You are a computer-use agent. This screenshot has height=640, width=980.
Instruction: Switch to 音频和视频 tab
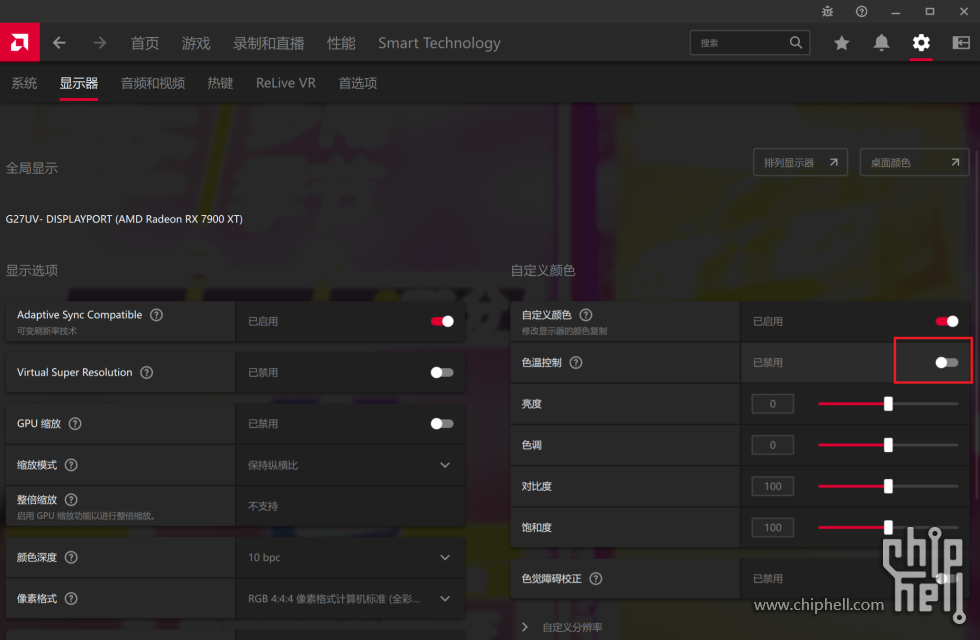[153, 83]
